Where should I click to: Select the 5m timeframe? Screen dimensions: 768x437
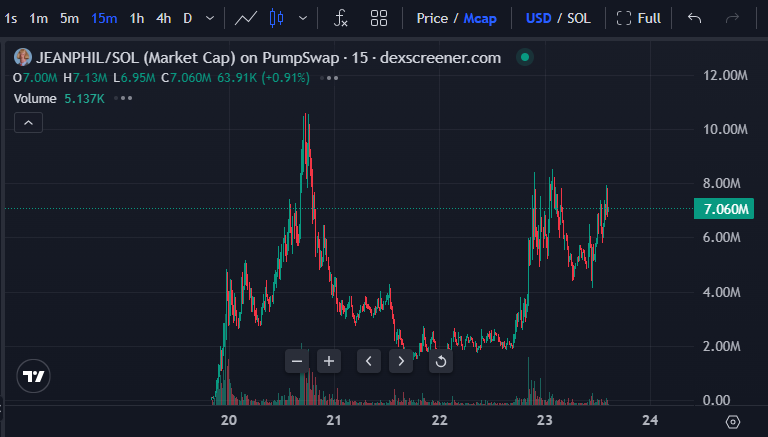click(x=70, y=19)
